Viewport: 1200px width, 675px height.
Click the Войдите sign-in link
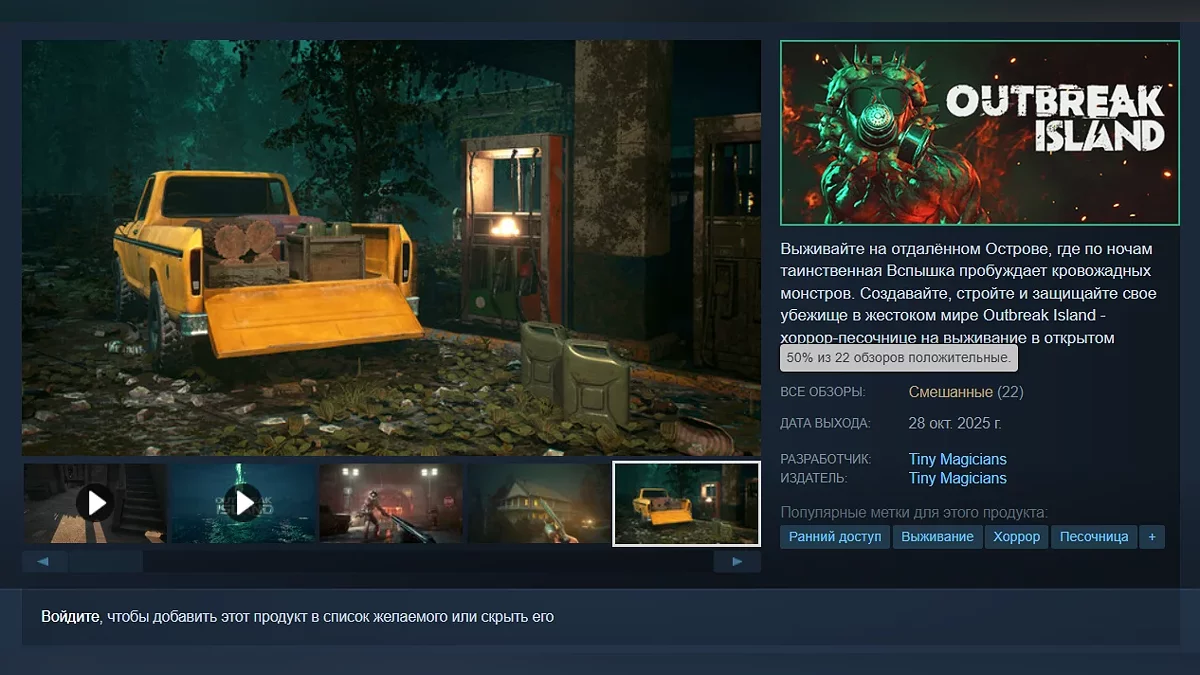pos(70,617)
